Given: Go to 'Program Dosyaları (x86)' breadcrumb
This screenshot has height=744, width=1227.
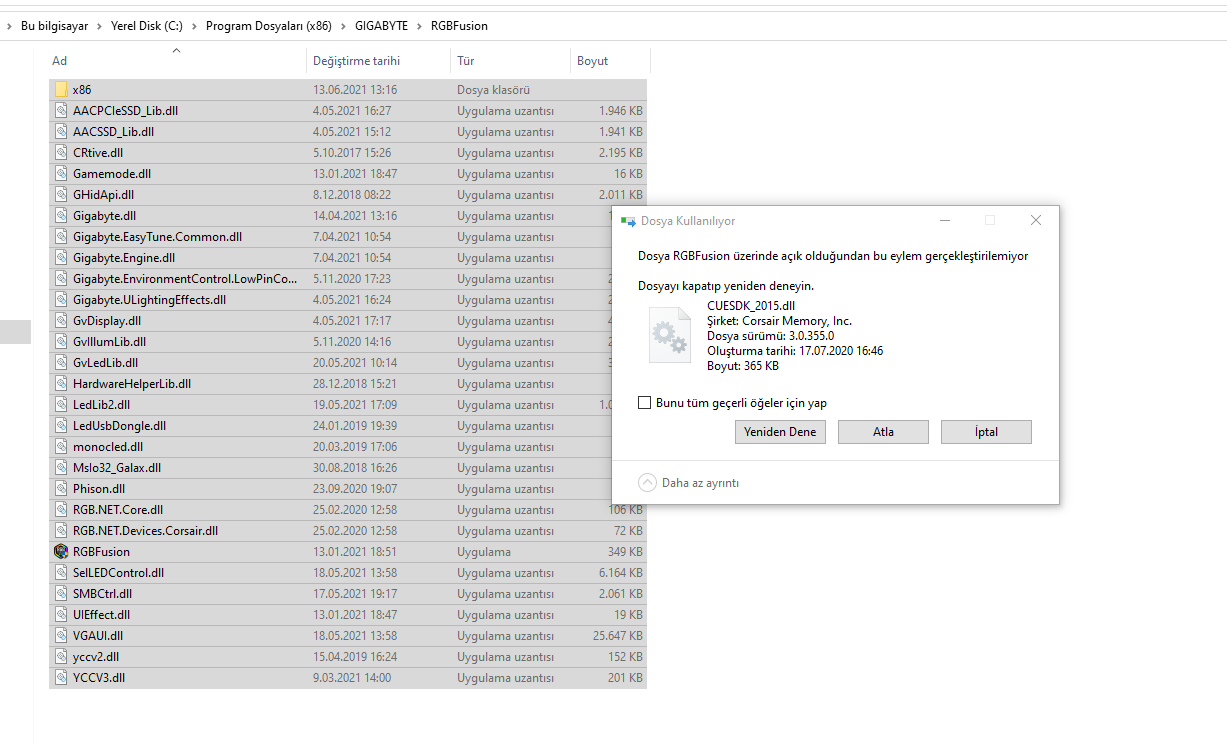Looking at the screenshot, I should coord(269,26).
